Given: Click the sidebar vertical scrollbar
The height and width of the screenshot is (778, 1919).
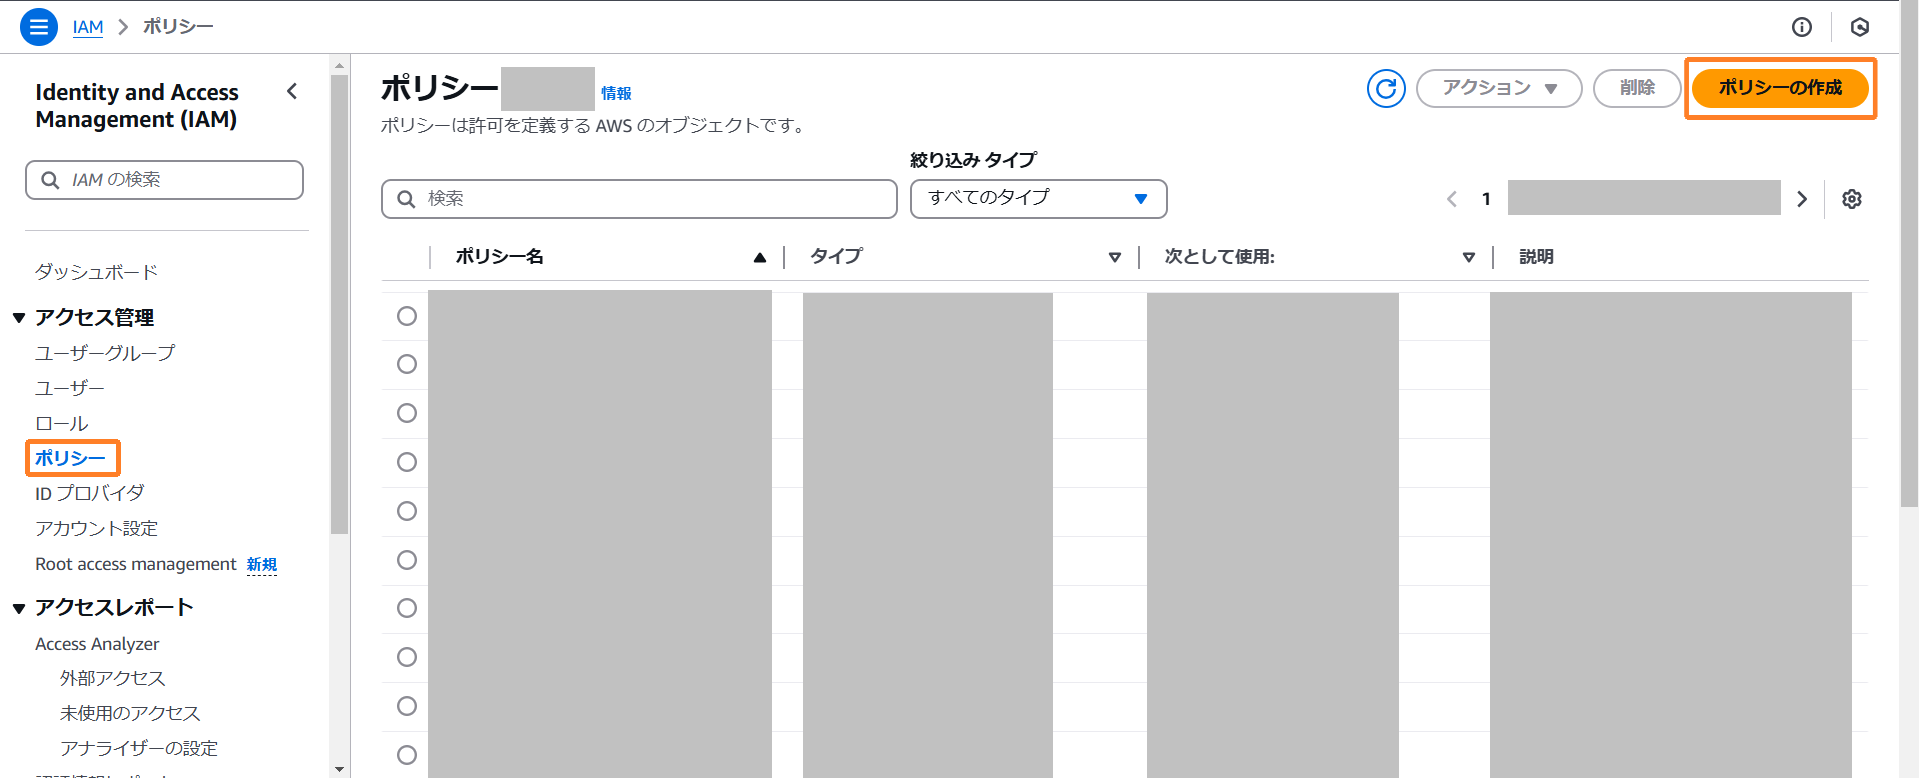Looking at the screenshot, I should pos(339,300).
